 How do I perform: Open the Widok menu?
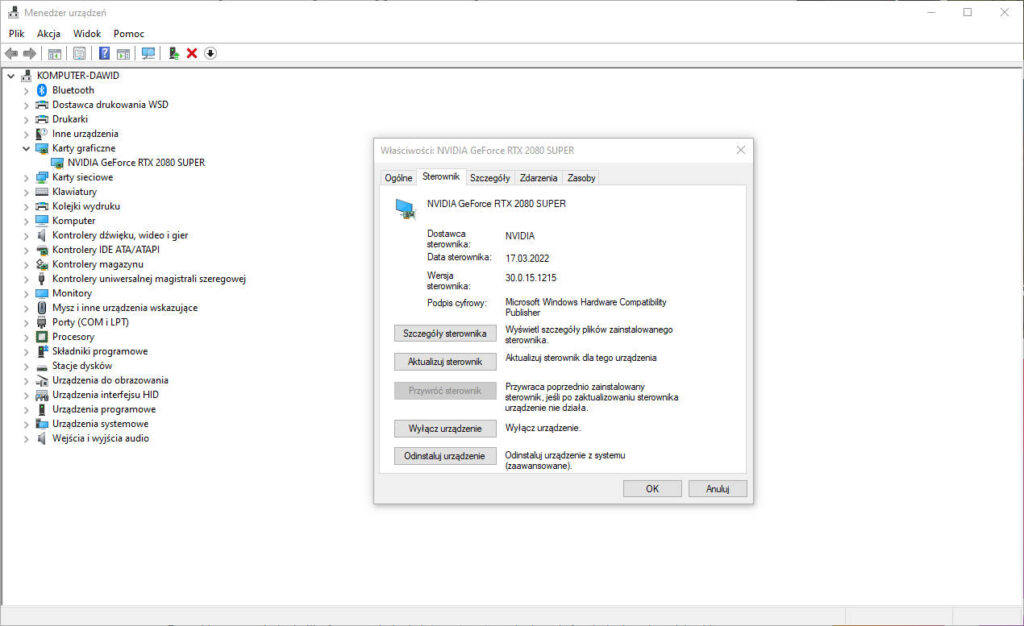[x=87, y=33]
